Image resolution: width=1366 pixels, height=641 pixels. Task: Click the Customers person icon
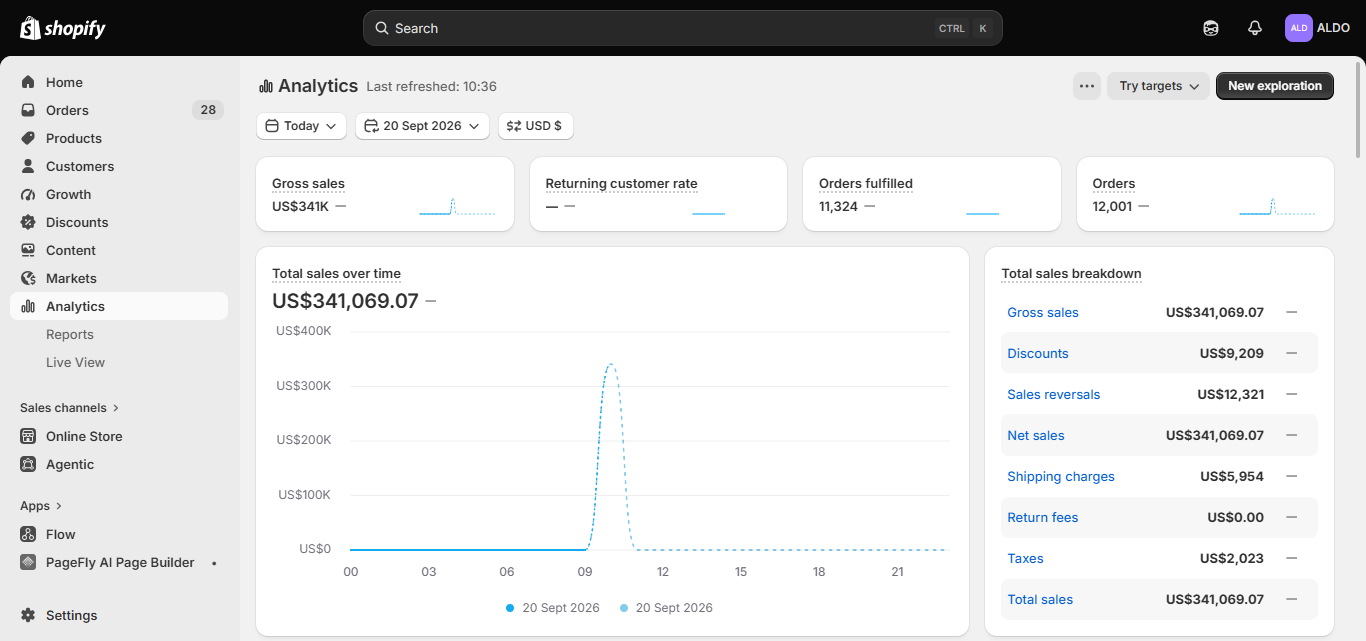(x=28, y=166)
